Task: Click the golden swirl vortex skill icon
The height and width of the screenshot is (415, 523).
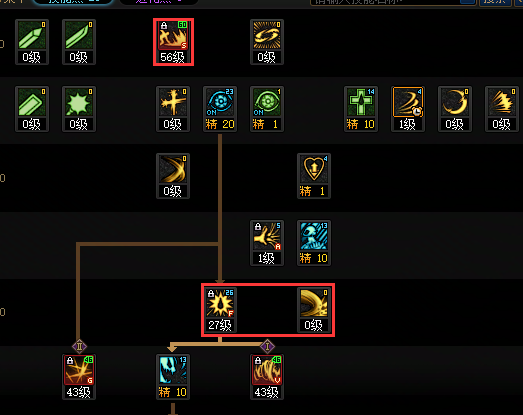Action: 267,42
